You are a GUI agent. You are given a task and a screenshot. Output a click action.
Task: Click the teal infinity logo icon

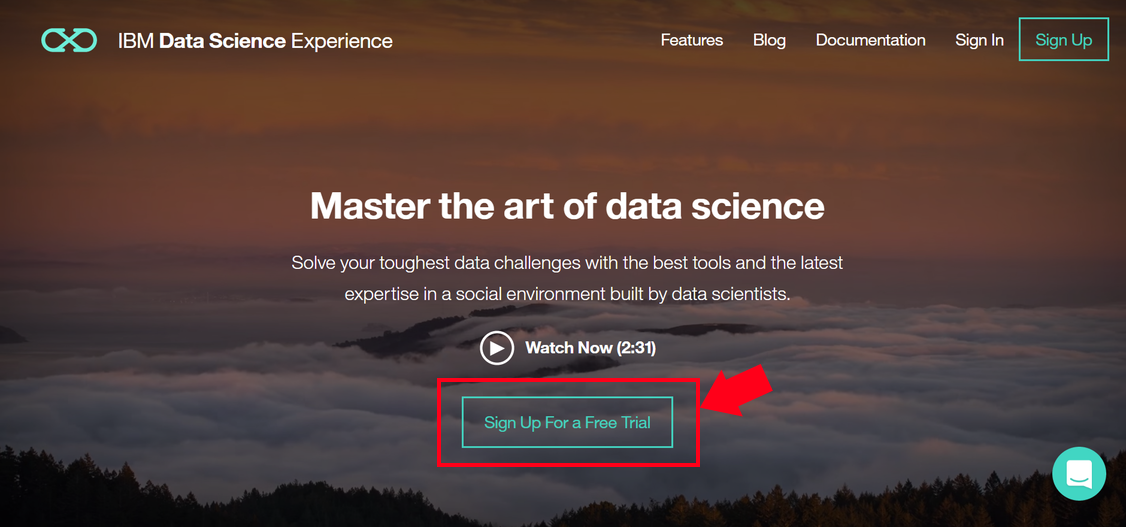click(69, 40)
